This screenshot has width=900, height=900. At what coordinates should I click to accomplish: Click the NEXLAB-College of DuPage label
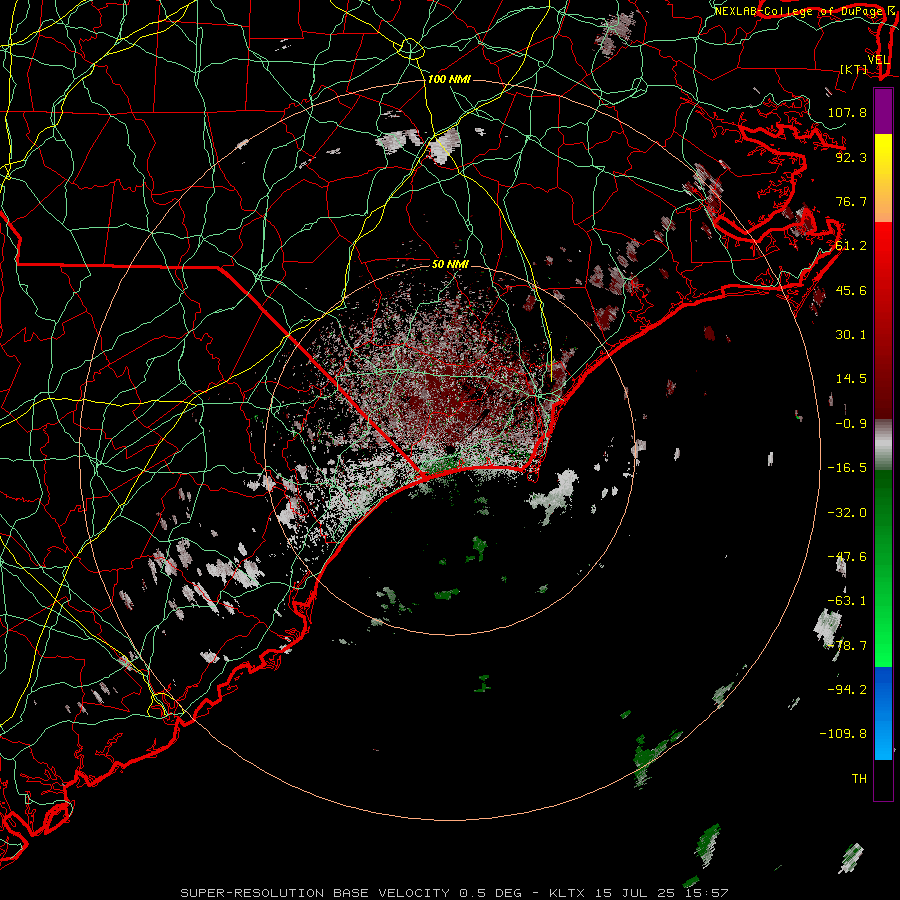798,11
